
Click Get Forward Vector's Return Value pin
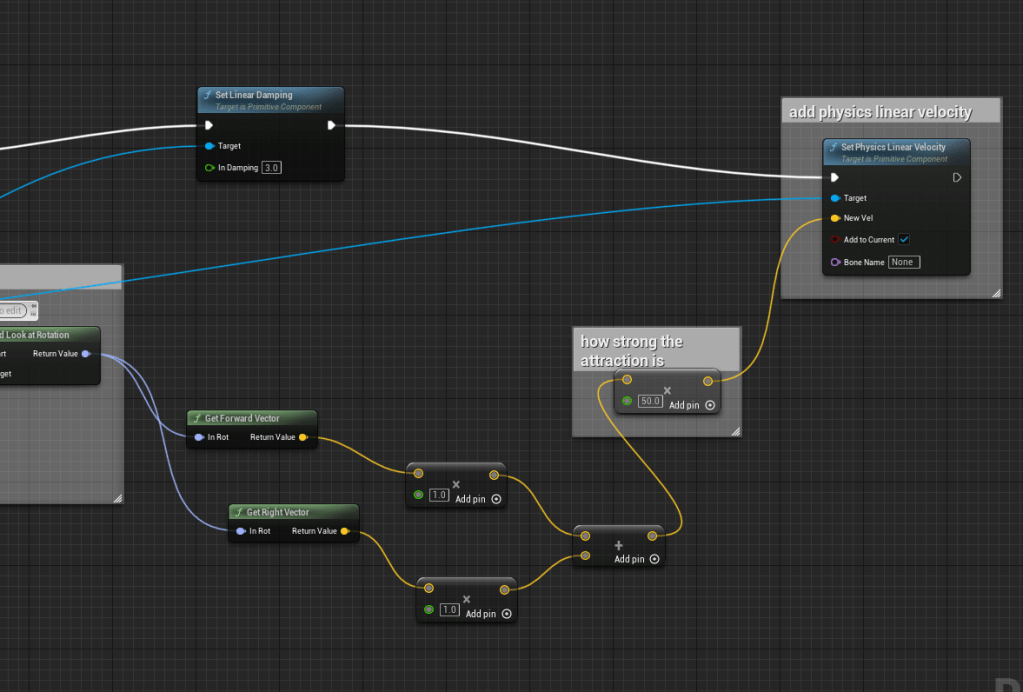[x=303, y=437]
